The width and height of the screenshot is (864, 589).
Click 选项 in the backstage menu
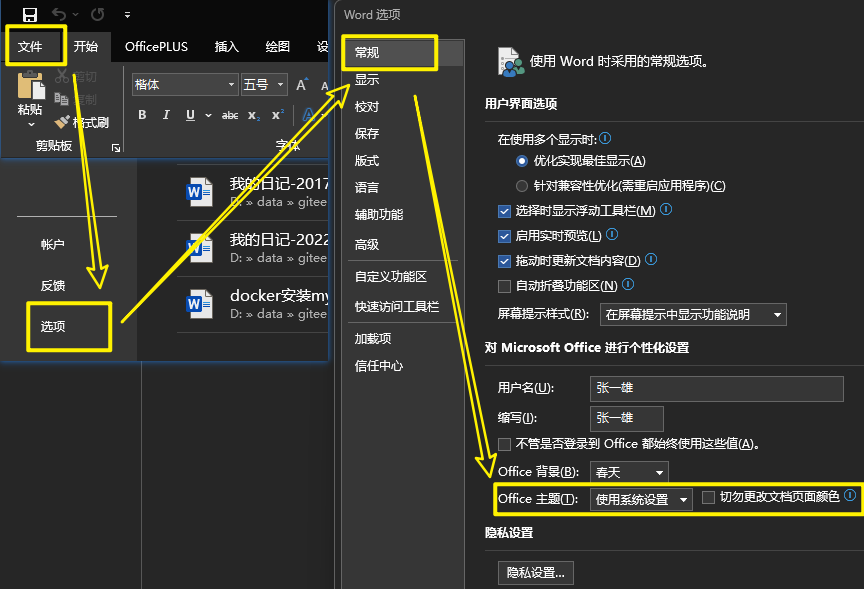(54, 326)
